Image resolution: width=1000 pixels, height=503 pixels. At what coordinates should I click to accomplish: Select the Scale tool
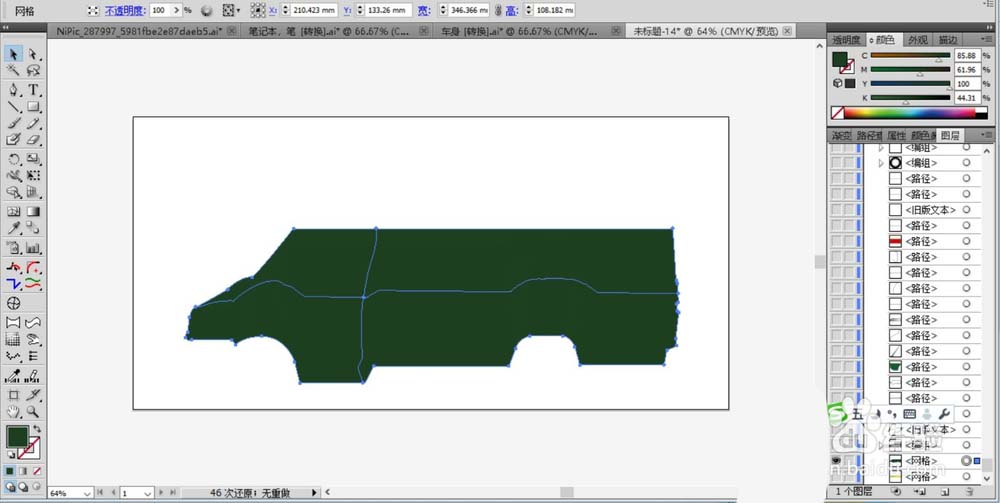[33, 159]
